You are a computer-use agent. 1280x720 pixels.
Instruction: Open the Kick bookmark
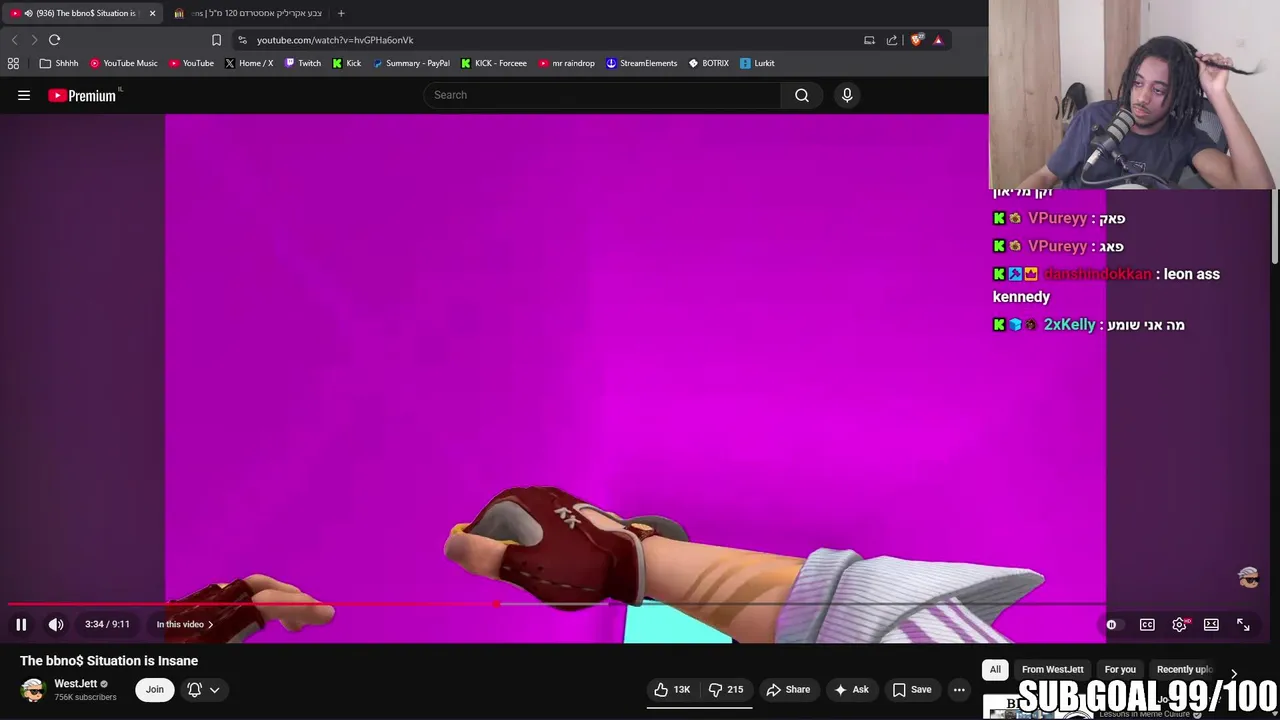click(347, 63)
